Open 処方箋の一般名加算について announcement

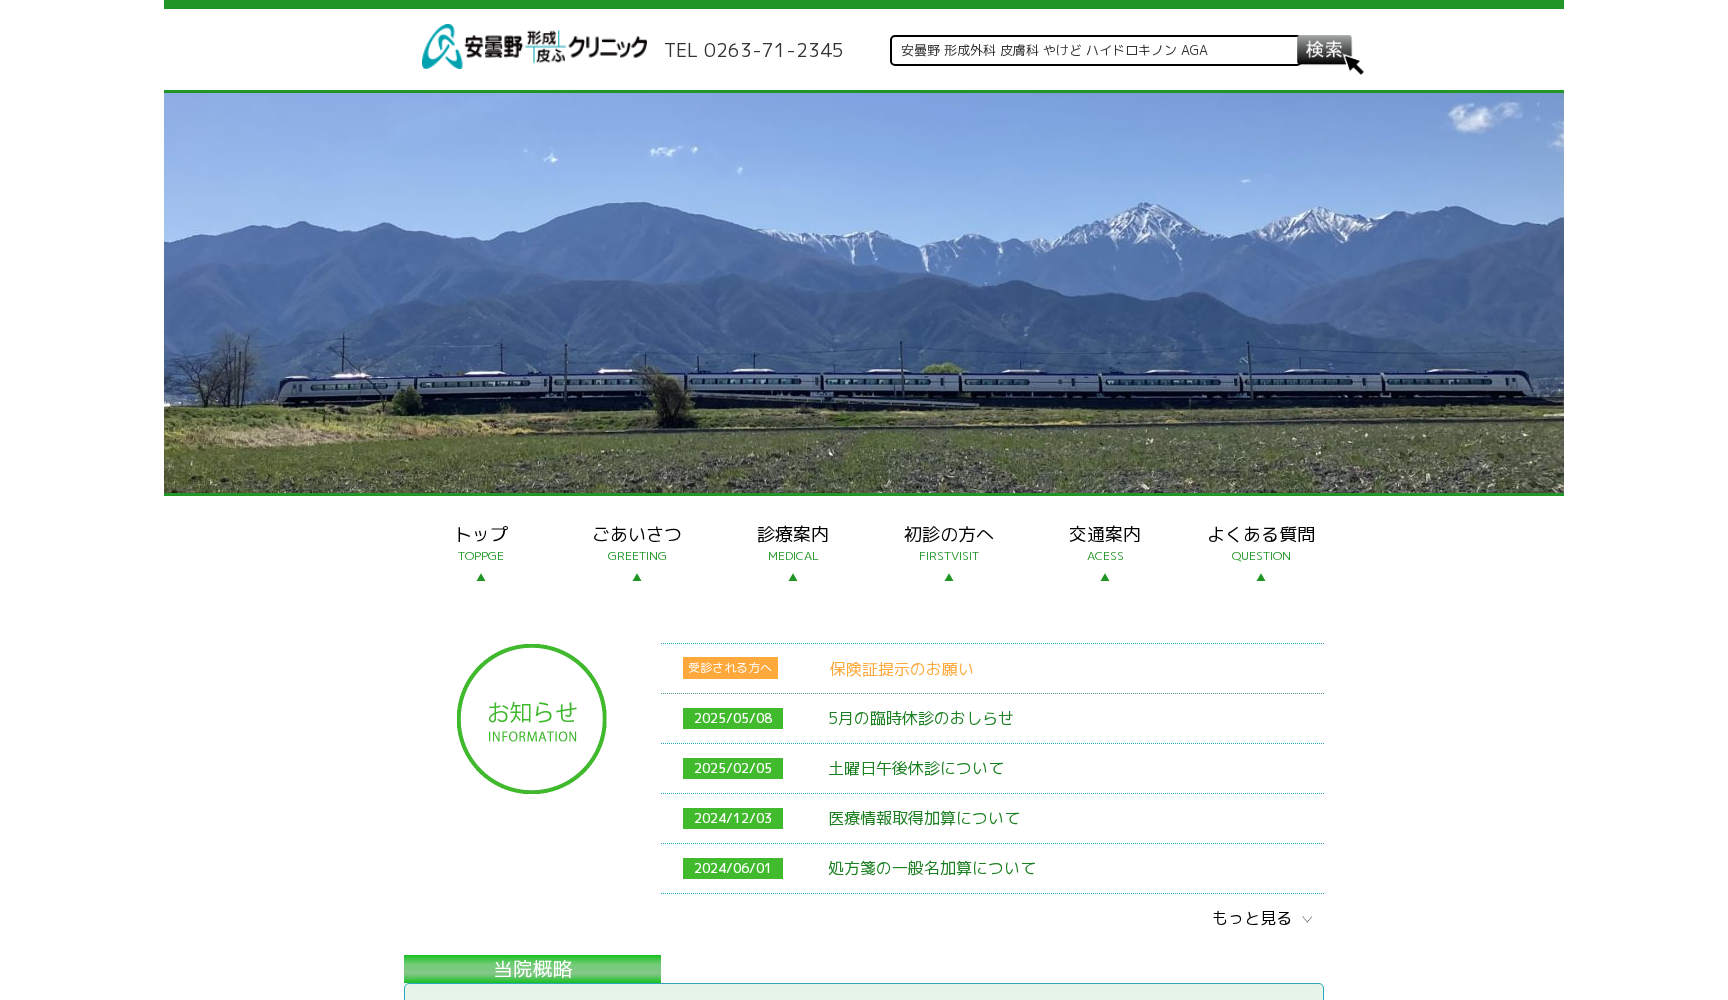pyautogui.click(x=931, y=868)
